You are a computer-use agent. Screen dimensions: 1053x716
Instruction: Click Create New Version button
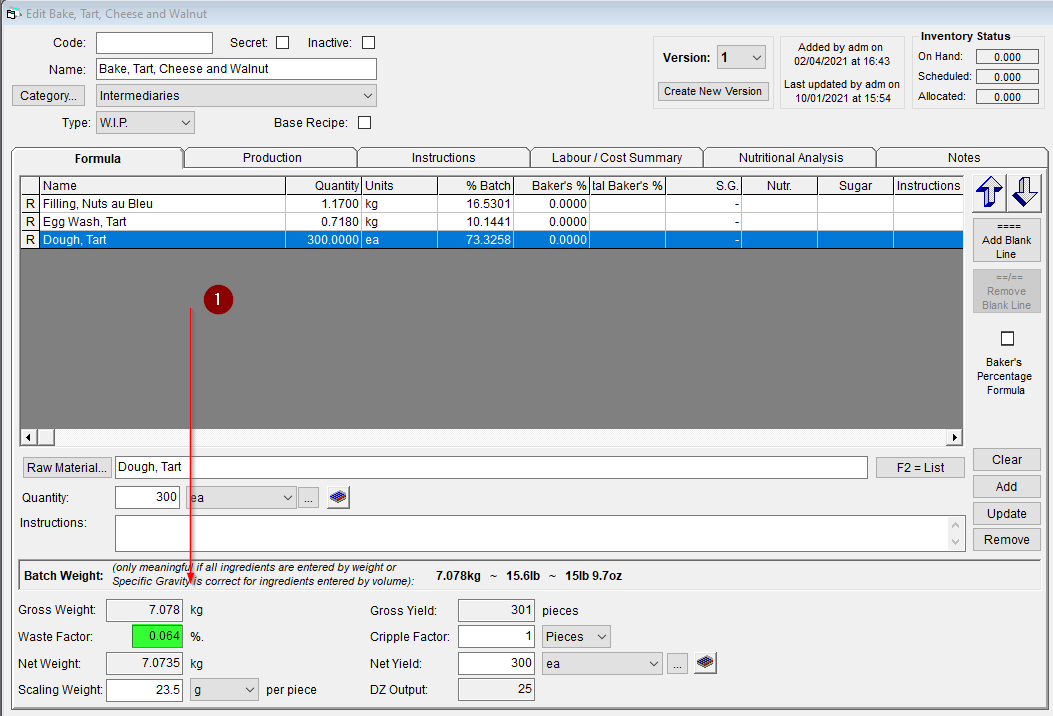[x=713, y=91]
